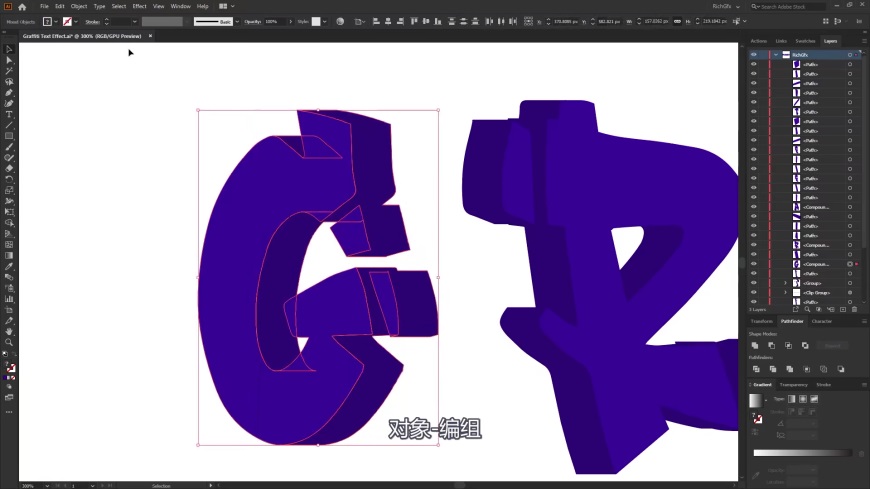The image size is (870, 489).
Task: Toggle visibility of the first Path sublayer
Action: pos(754,64)
